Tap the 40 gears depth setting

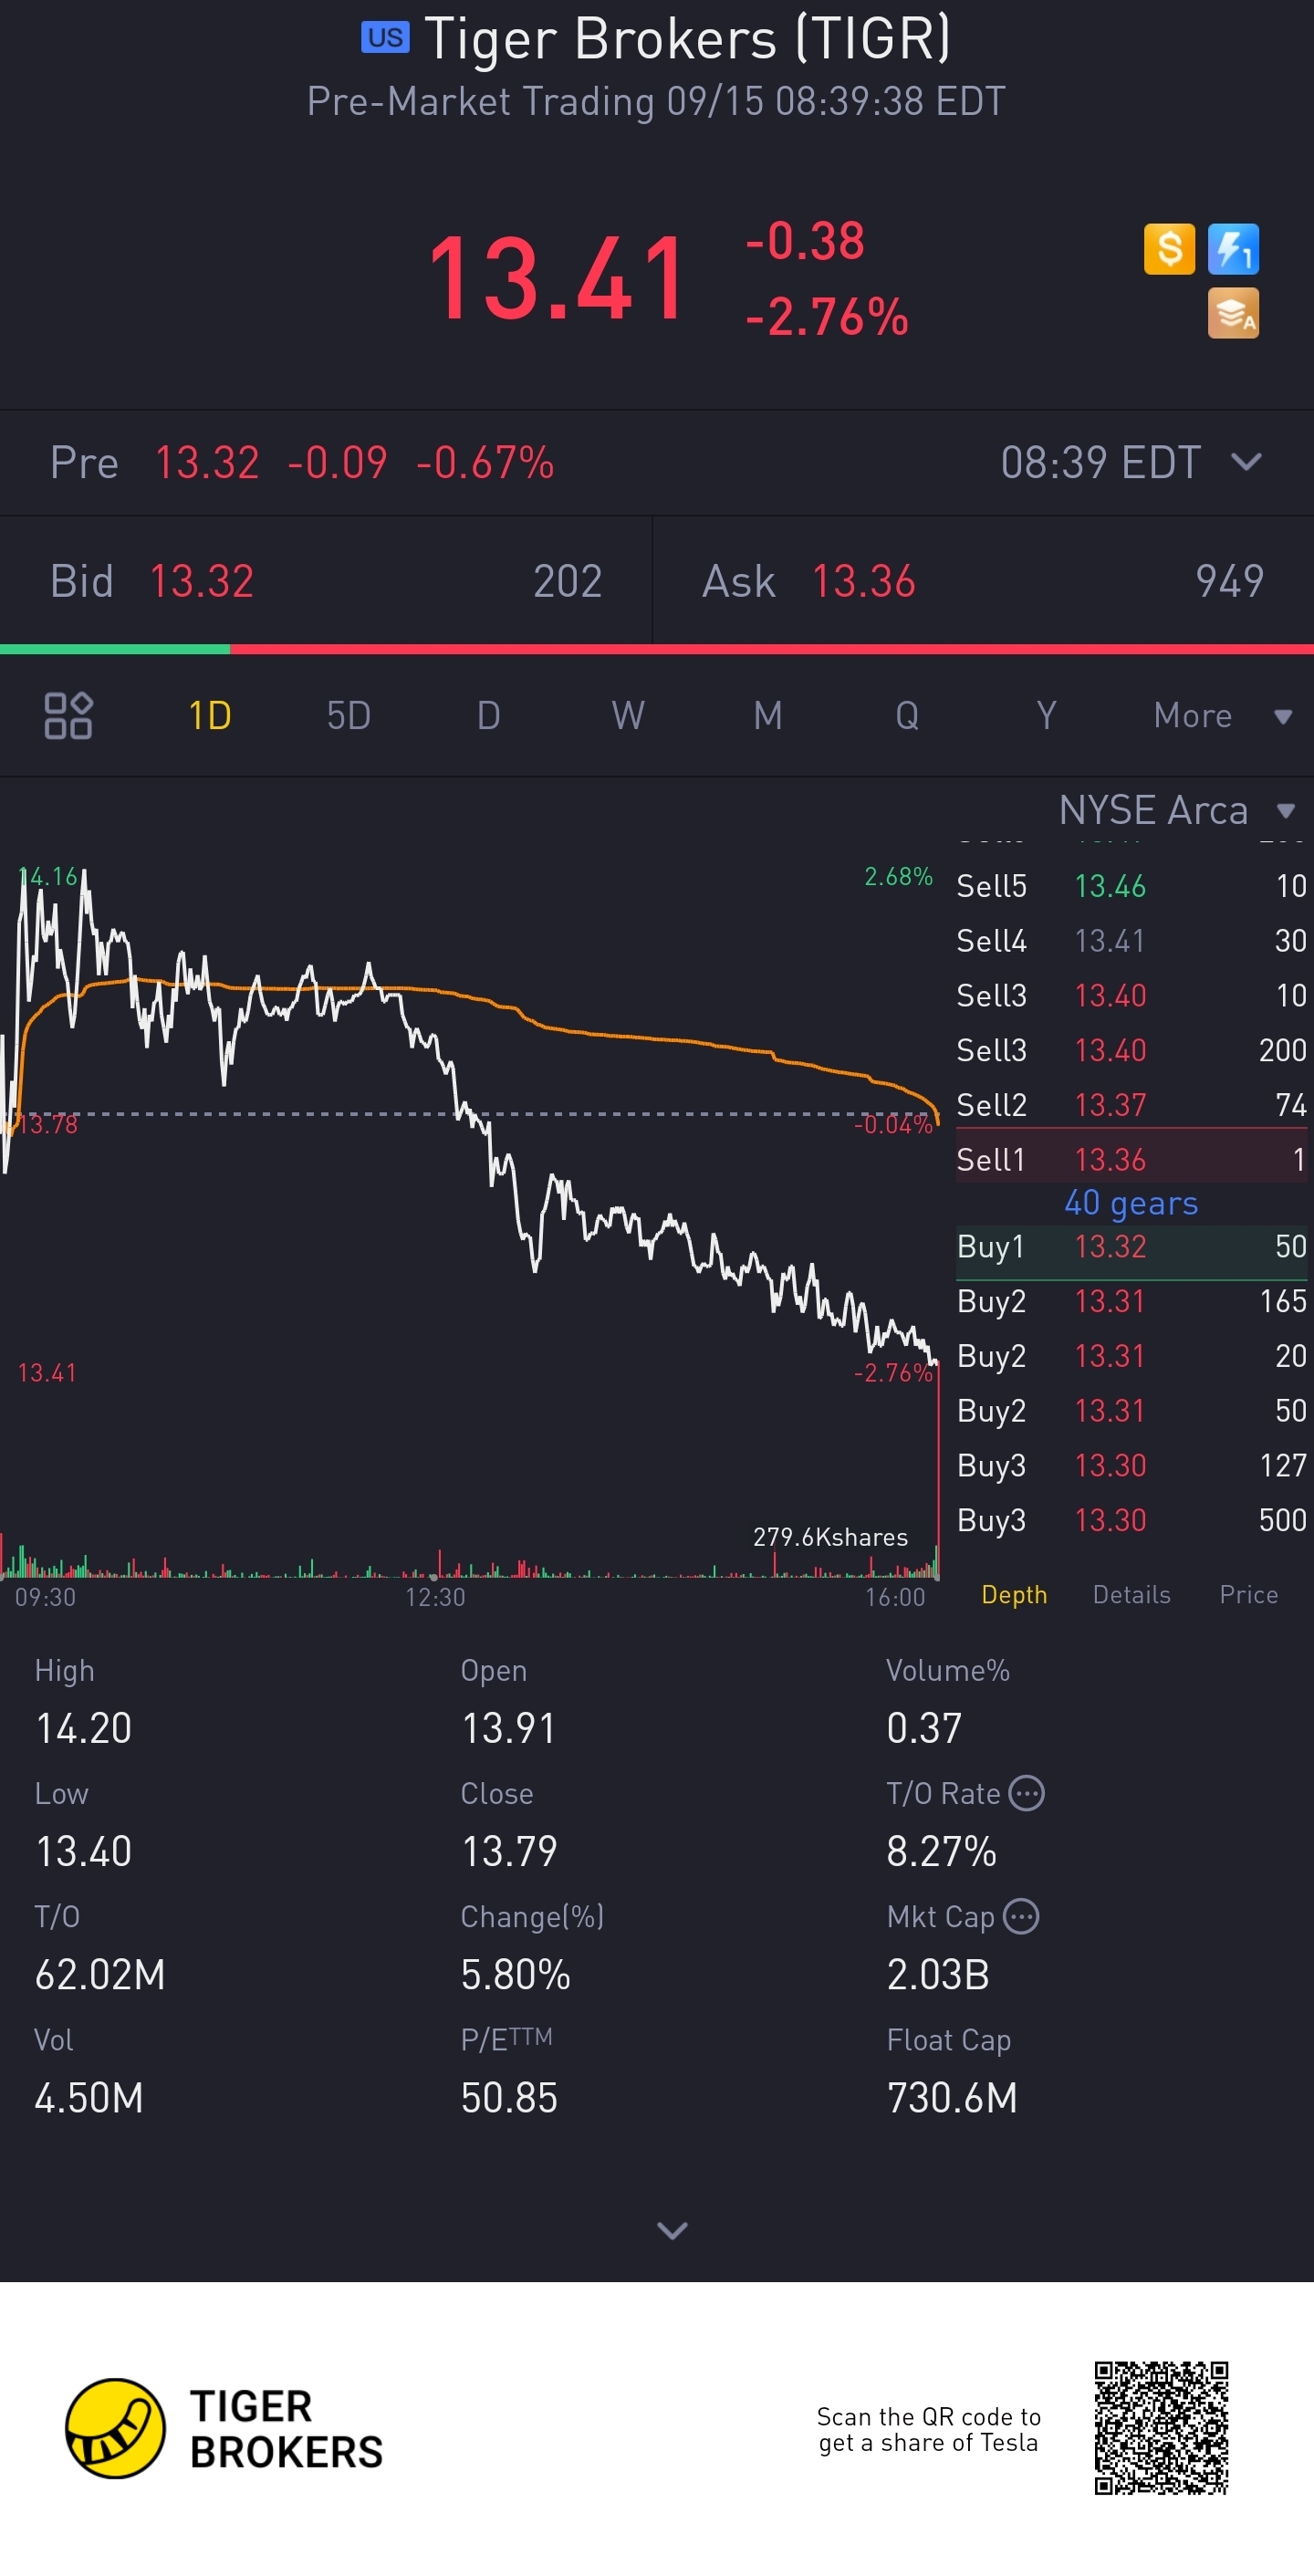click(x=1131, y=1203)
